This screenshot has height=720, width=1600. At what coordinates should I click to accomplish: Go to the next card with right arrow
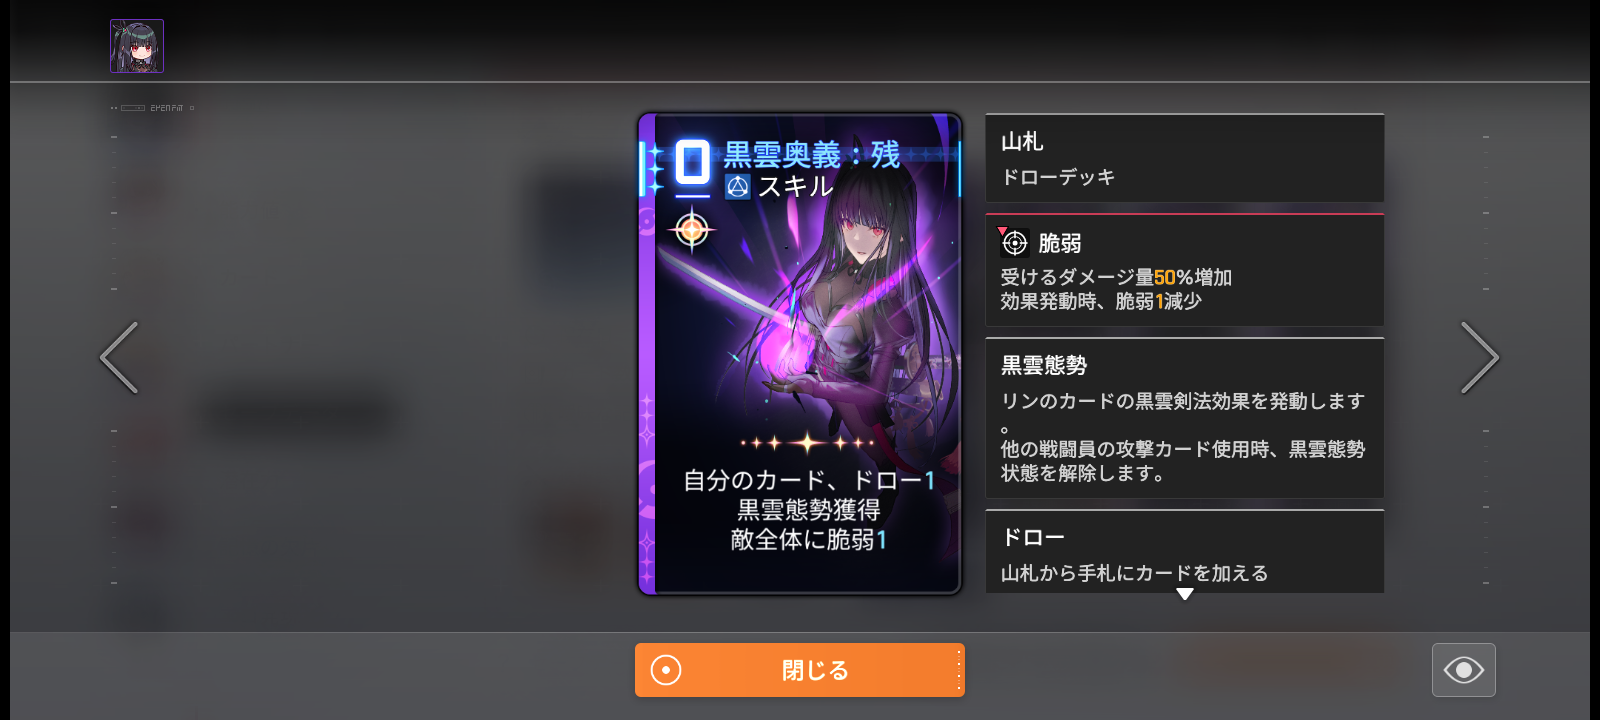pos(1480,357)
